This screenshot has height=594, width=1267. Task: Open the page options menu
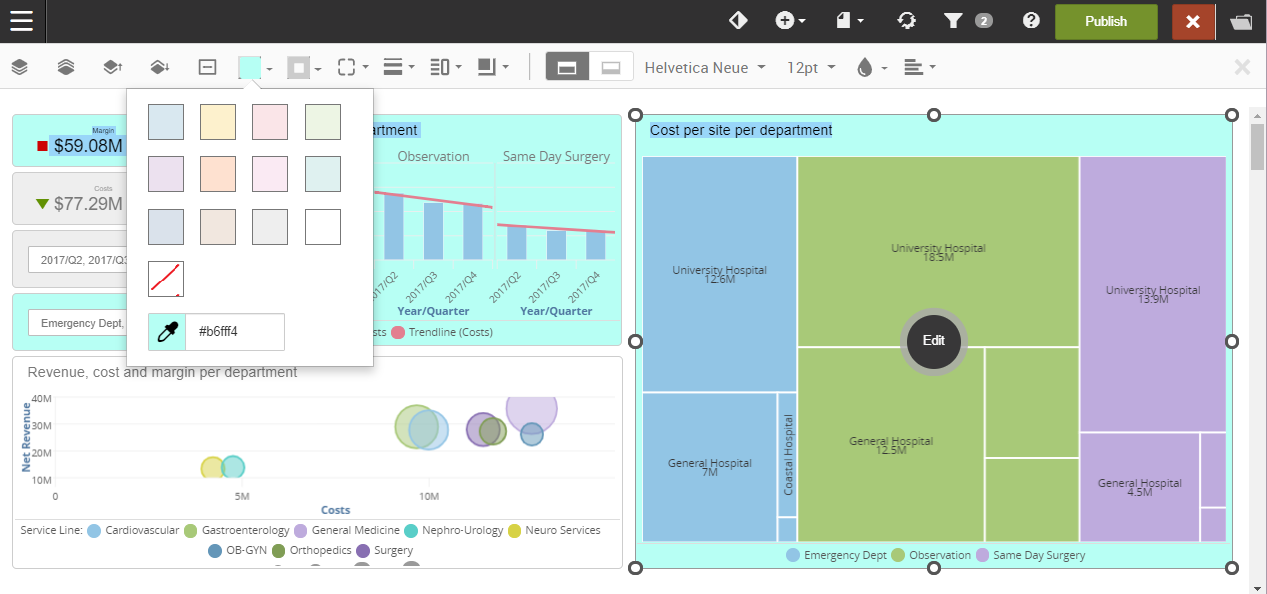point(849,21)
